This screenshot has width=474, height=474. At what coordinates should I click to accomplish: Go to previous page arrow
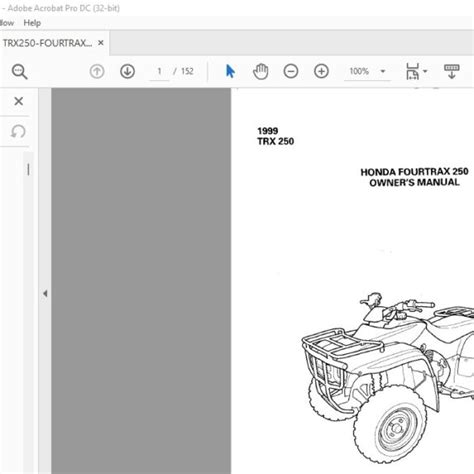pyautogui.click(x=97, y=71)
